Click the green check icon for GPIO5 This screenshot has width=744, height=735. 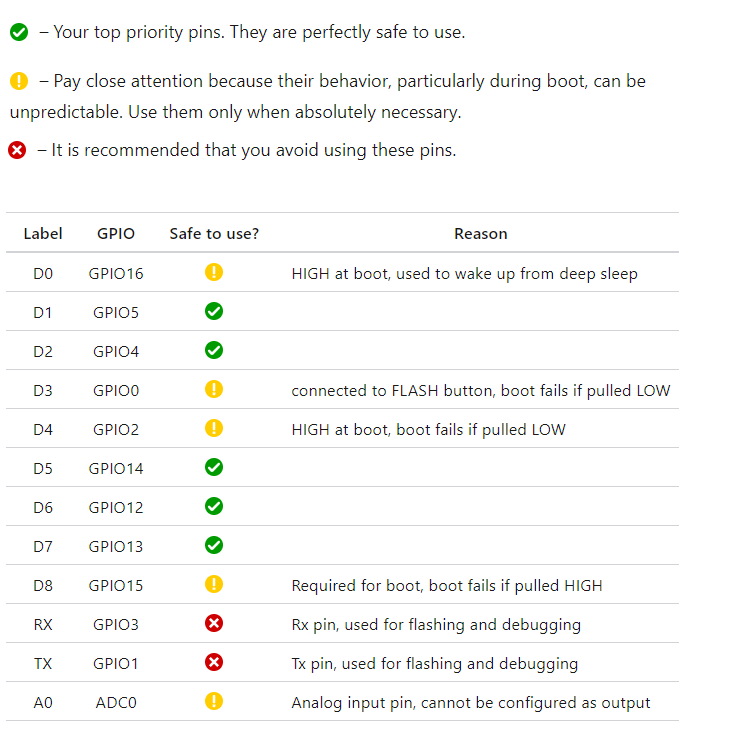pyautogui.click(x=214, y=312)
